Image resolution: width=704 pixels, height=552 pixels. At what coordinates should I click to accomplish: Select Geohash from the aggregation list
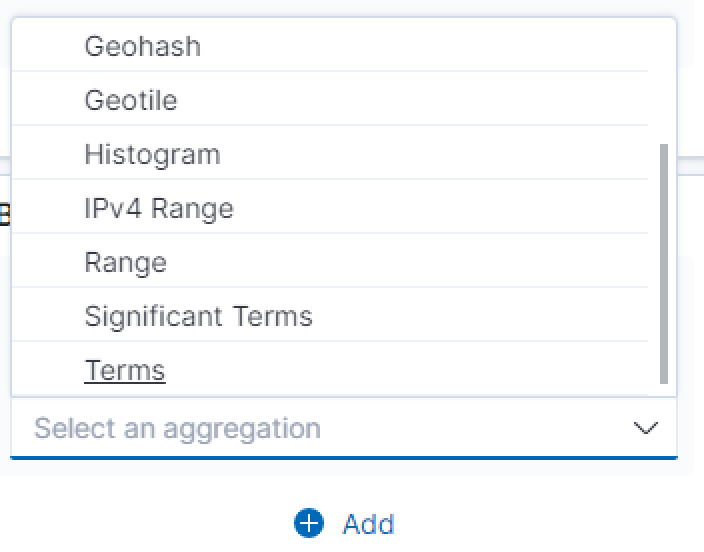click(x=142, y=47)
